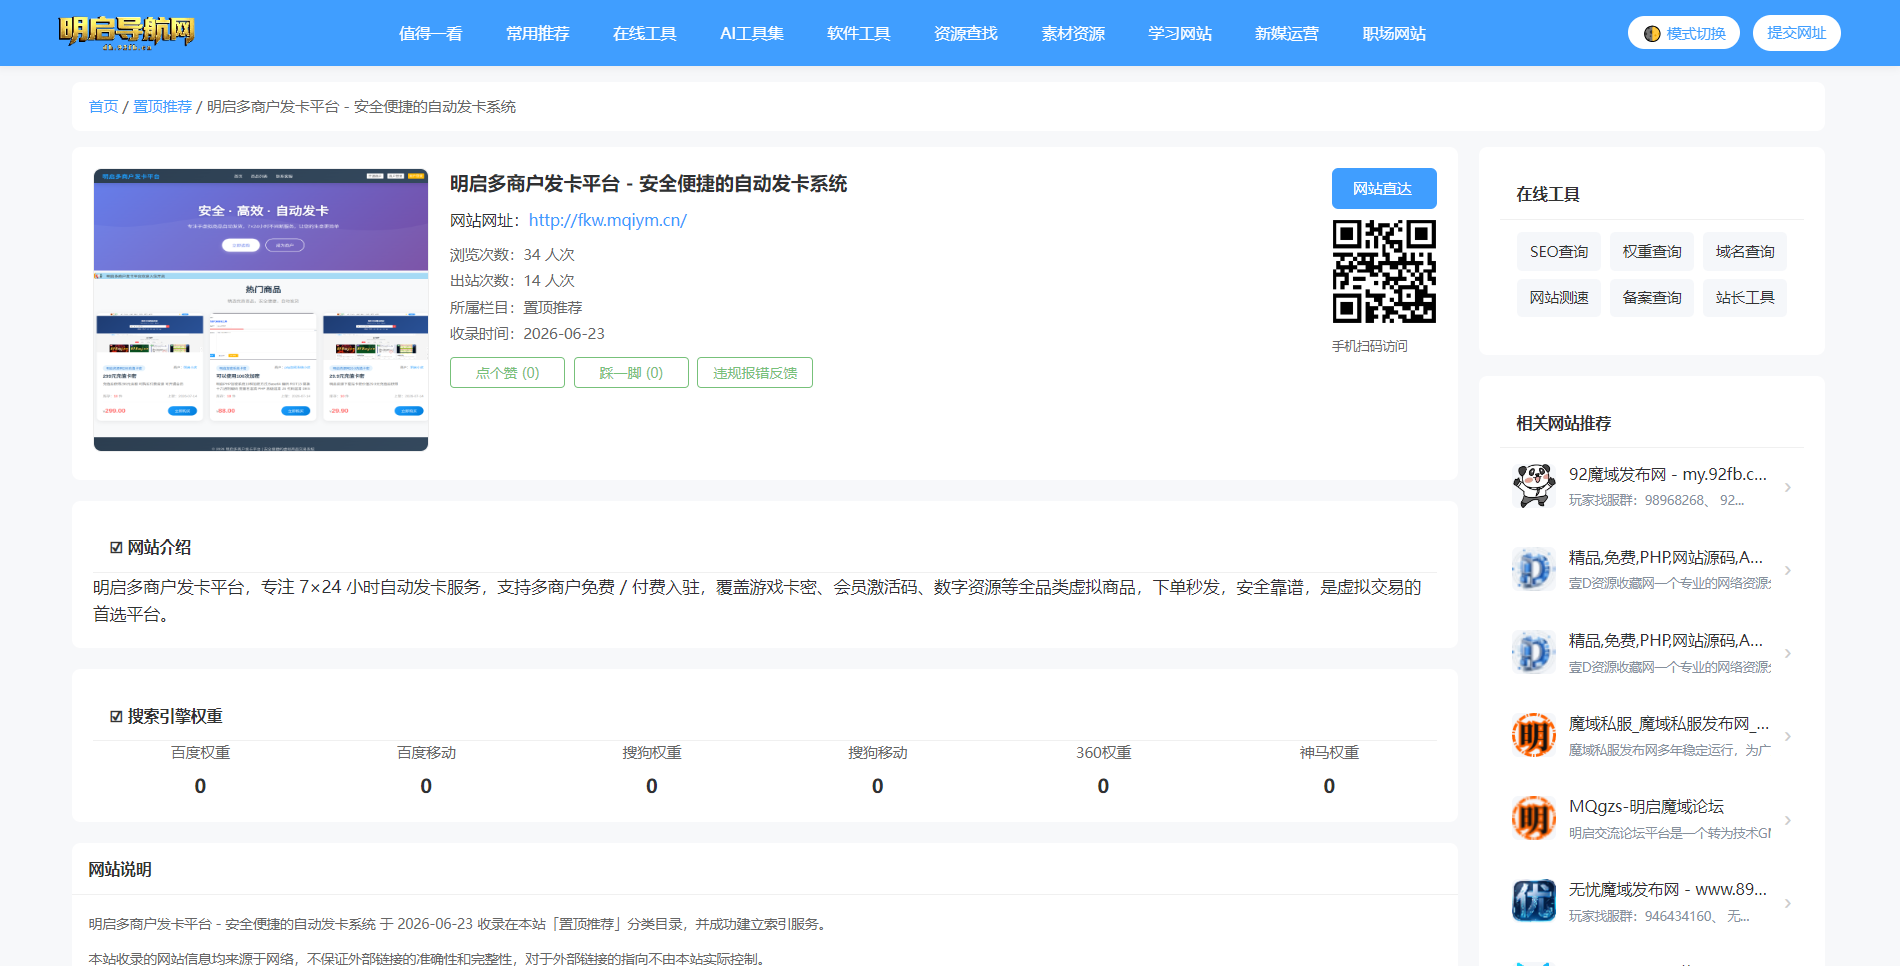Image resolution: width=1900 pixels, height=967 pixels.
Task: Go to 首页 breadcrumb link
Action: pos(103,106)
